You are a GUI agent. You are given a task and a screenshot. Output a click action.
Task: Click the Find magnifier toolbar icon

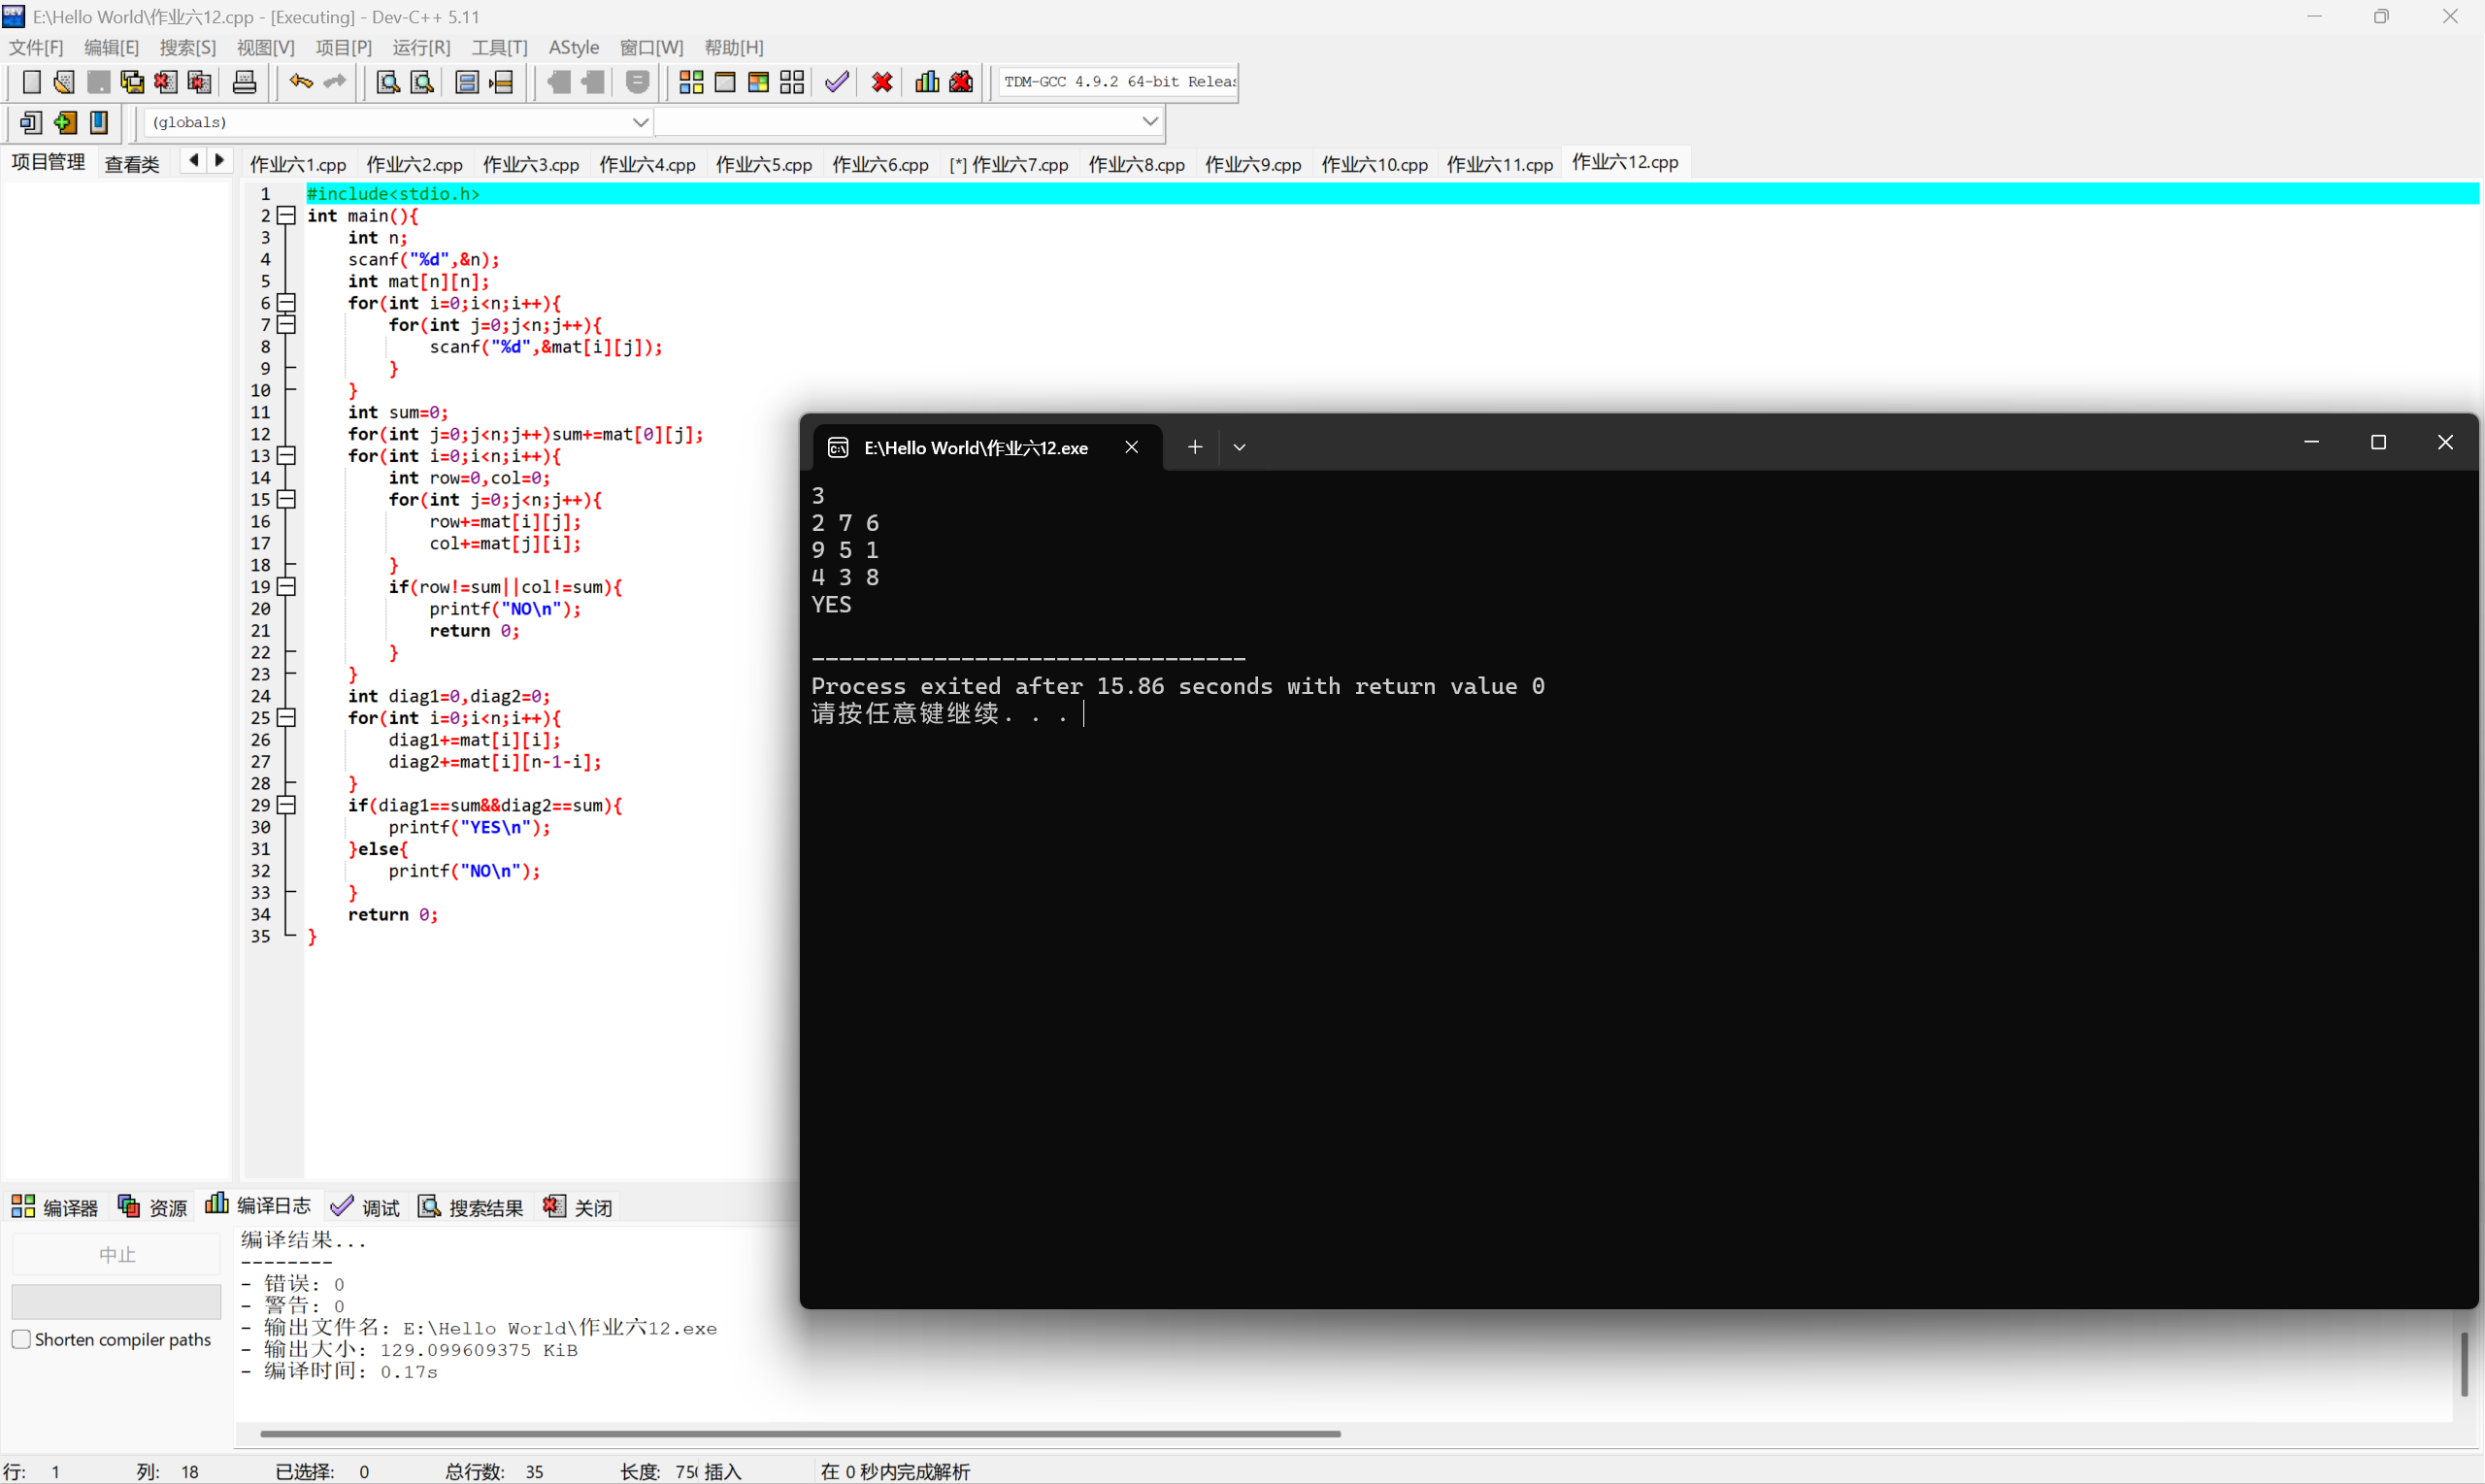[x=388, y=82]
